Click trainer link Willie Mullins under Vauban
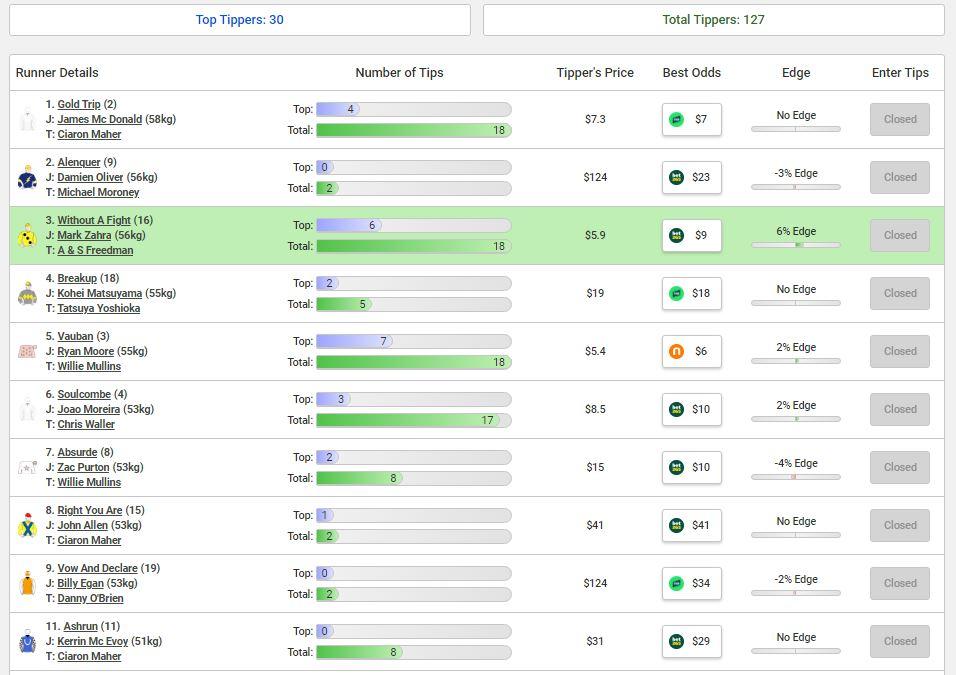The width and height of the screenshot is (956, 675). pyautogui.click(x=91, y=366)
